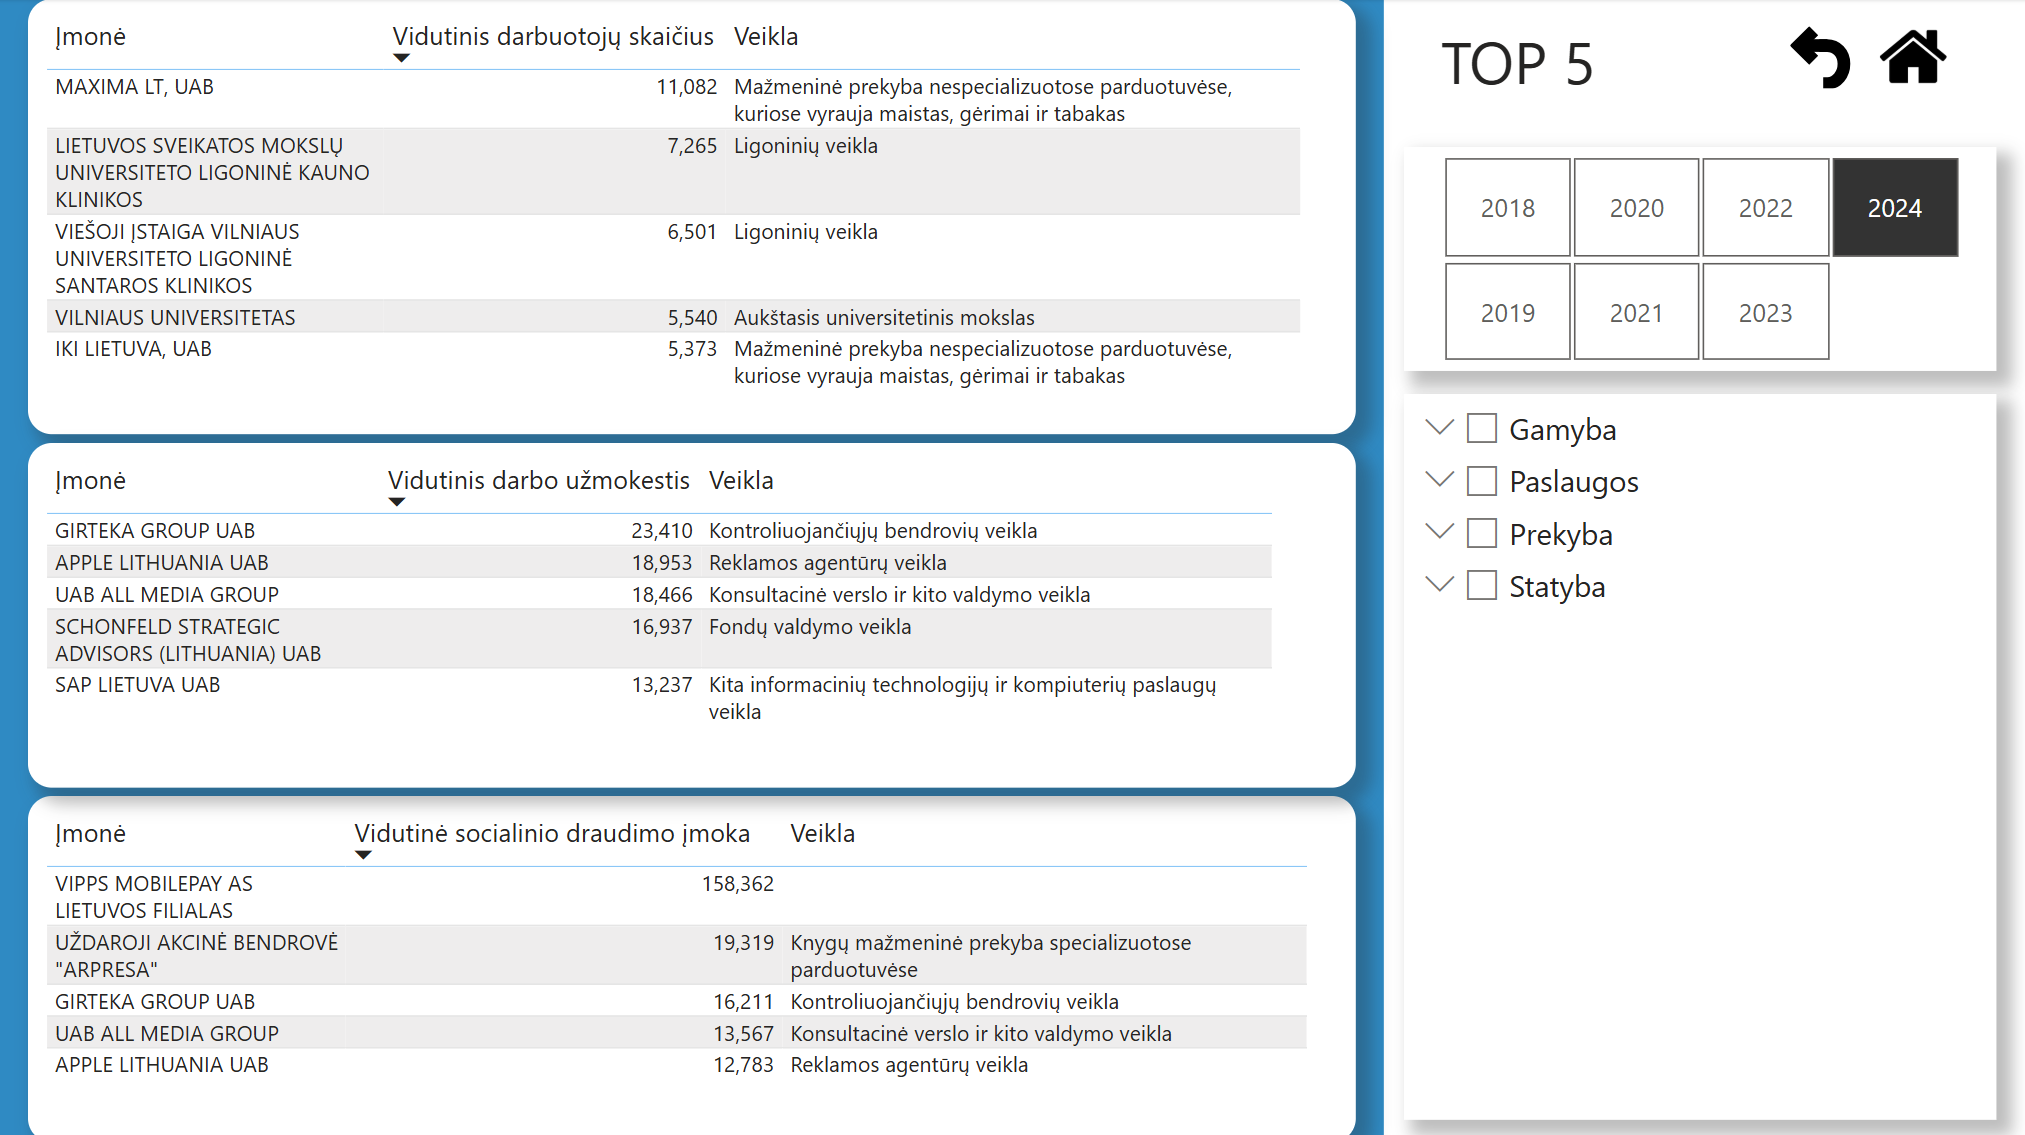This screenshot has width=2025, height=1135.
Task: Click the Veikla header in social insurance table
Action: click(823, 834)
